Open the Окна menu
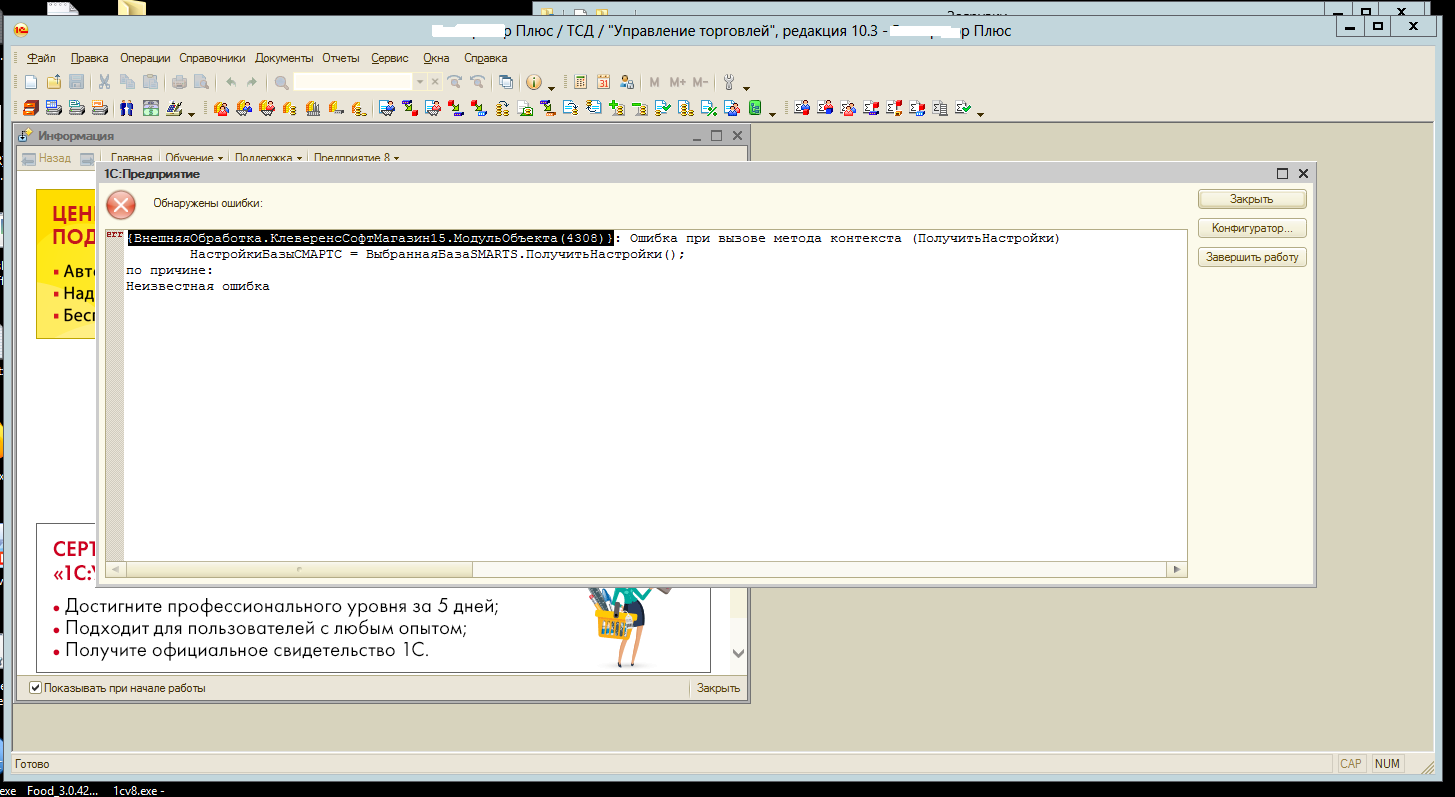 tap(436, 58)
